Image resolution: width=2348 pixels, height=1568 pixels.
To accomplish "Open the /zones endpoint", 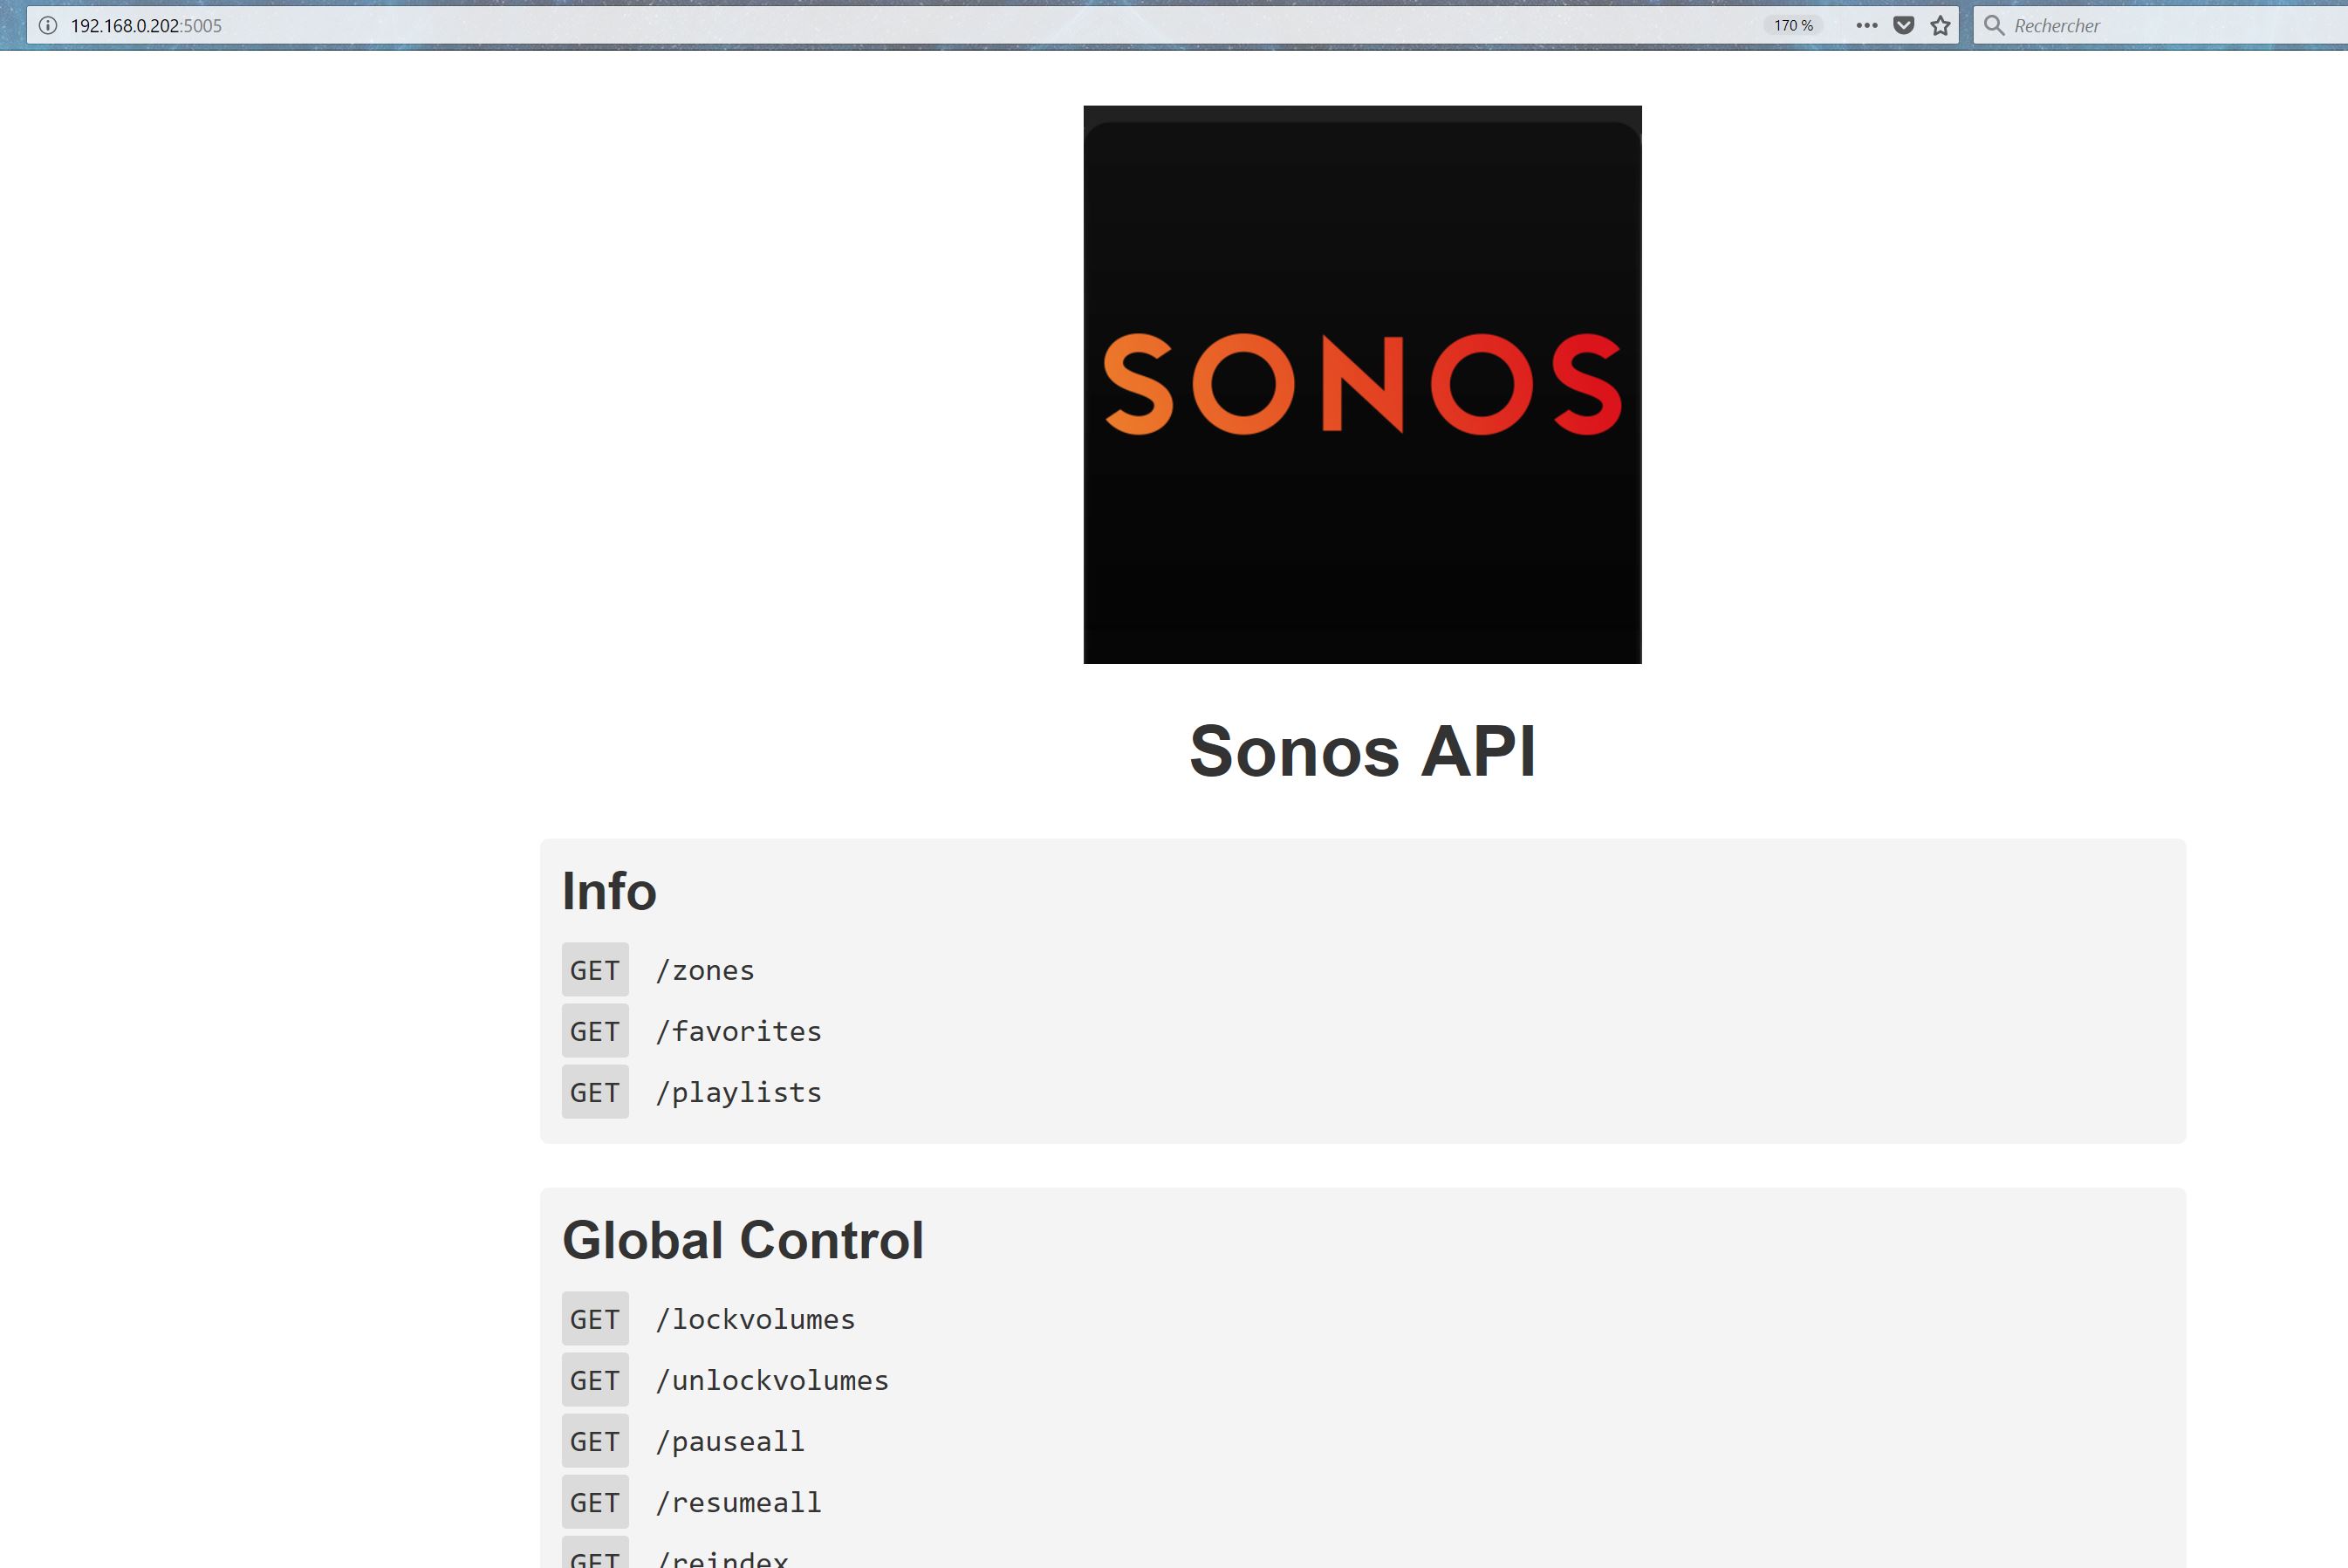I will (705, 971).
